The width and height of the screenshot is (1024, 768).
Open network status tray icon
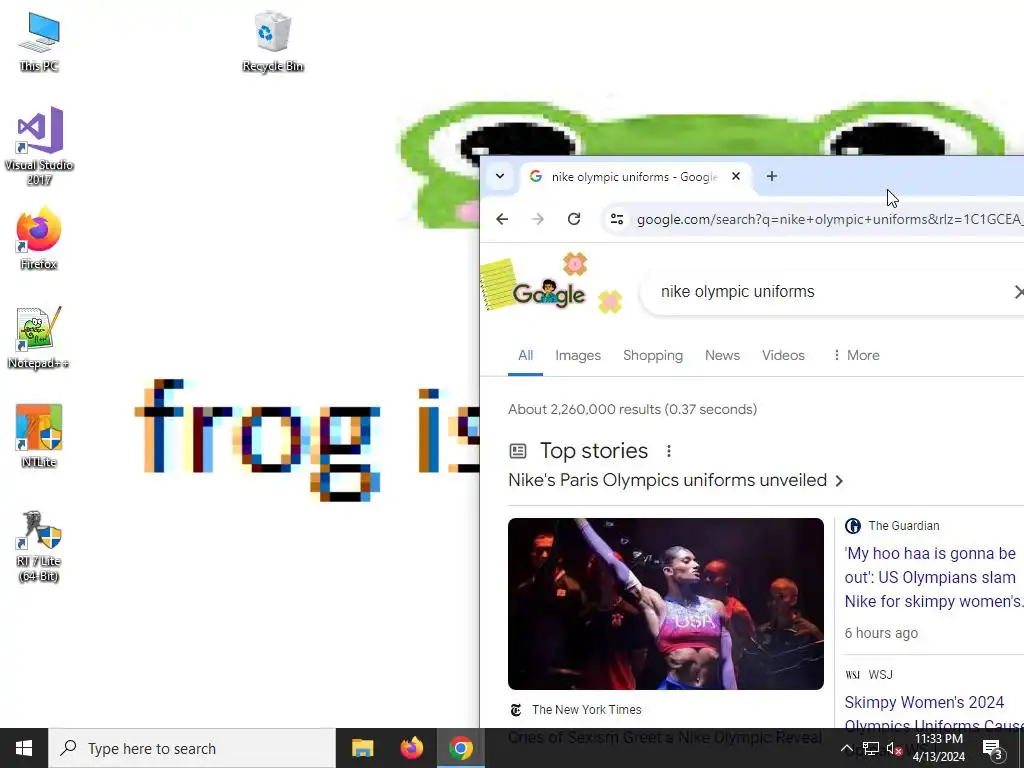(871, 748)
